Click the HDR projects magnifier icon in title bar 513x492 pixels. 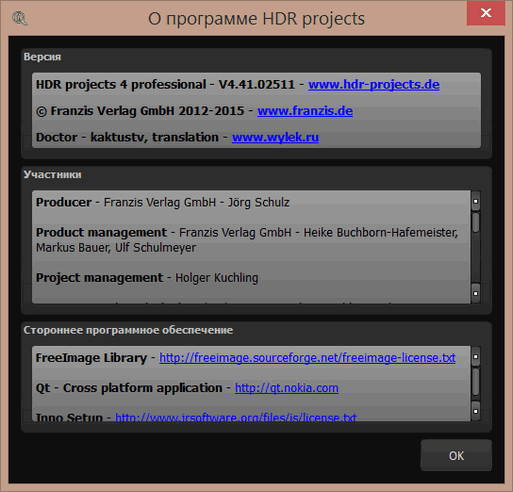coord(20,18)
